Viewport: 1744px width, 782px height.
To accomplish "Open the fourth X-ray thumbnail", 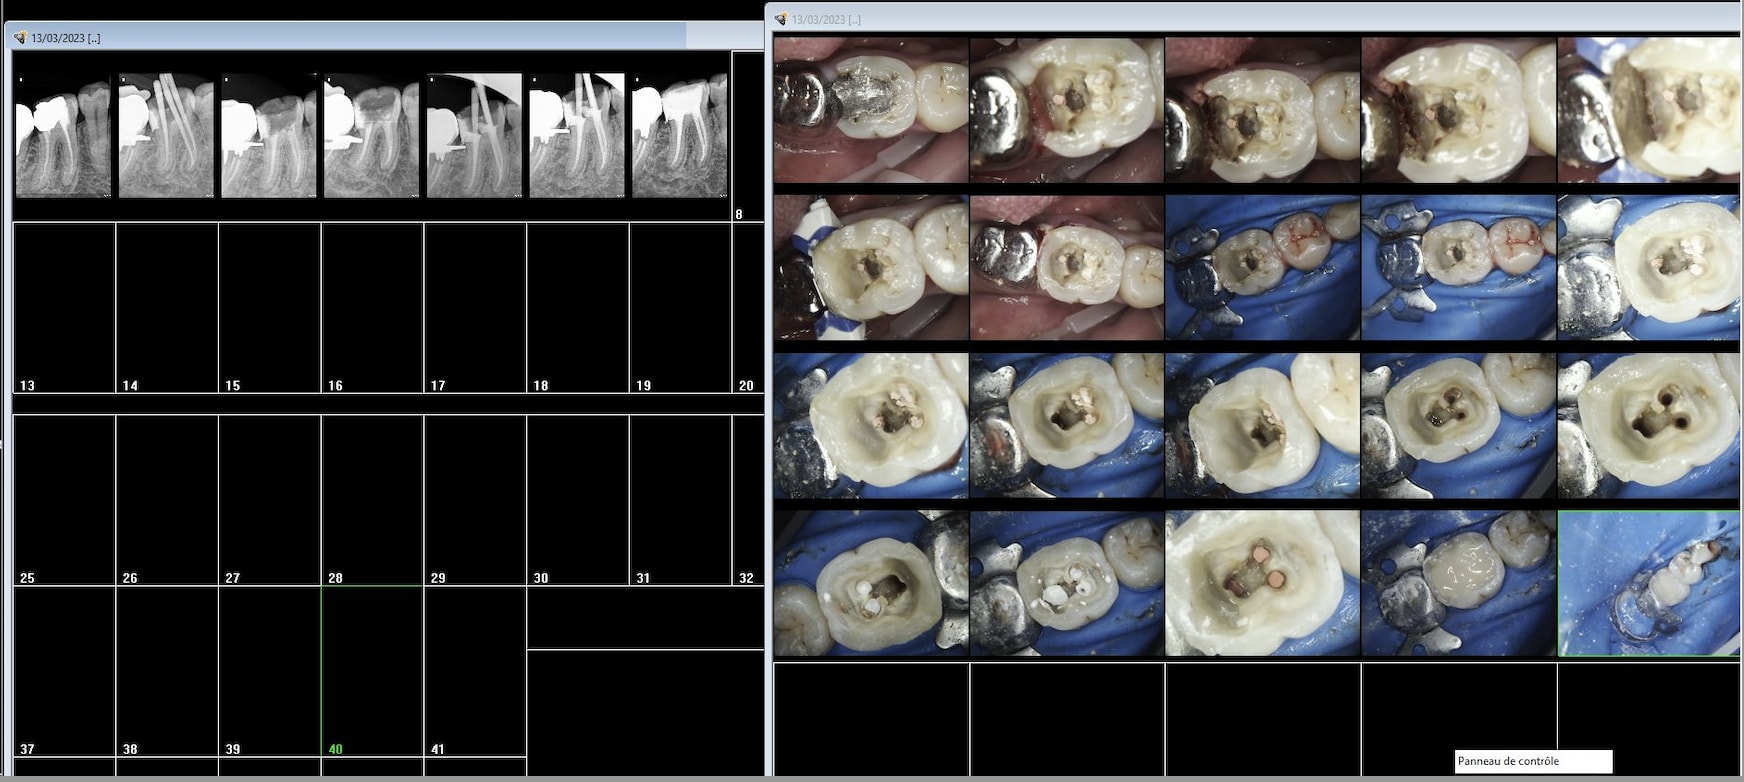I will (x=371, y=135).
